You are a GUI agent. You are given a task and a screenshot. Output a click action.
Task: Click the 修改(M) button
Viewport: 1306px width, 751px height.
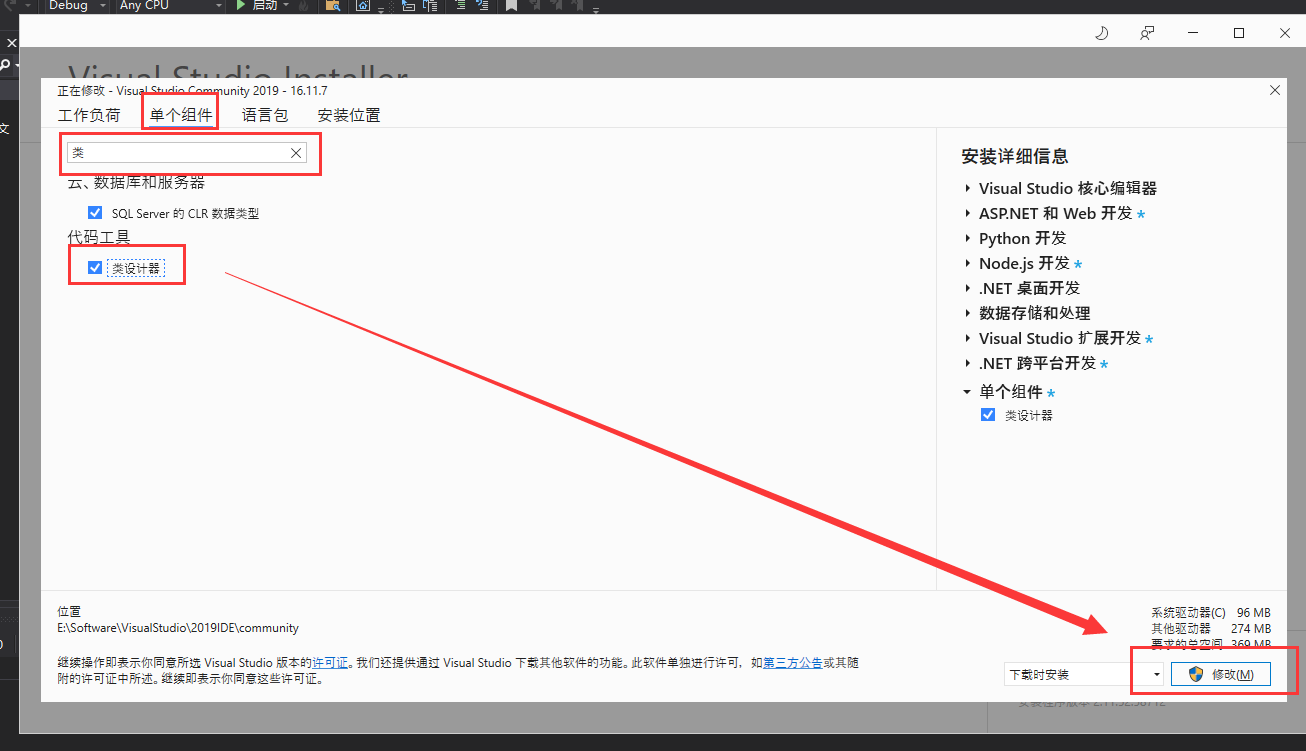pyautogui.click(x=1221, y=674)
